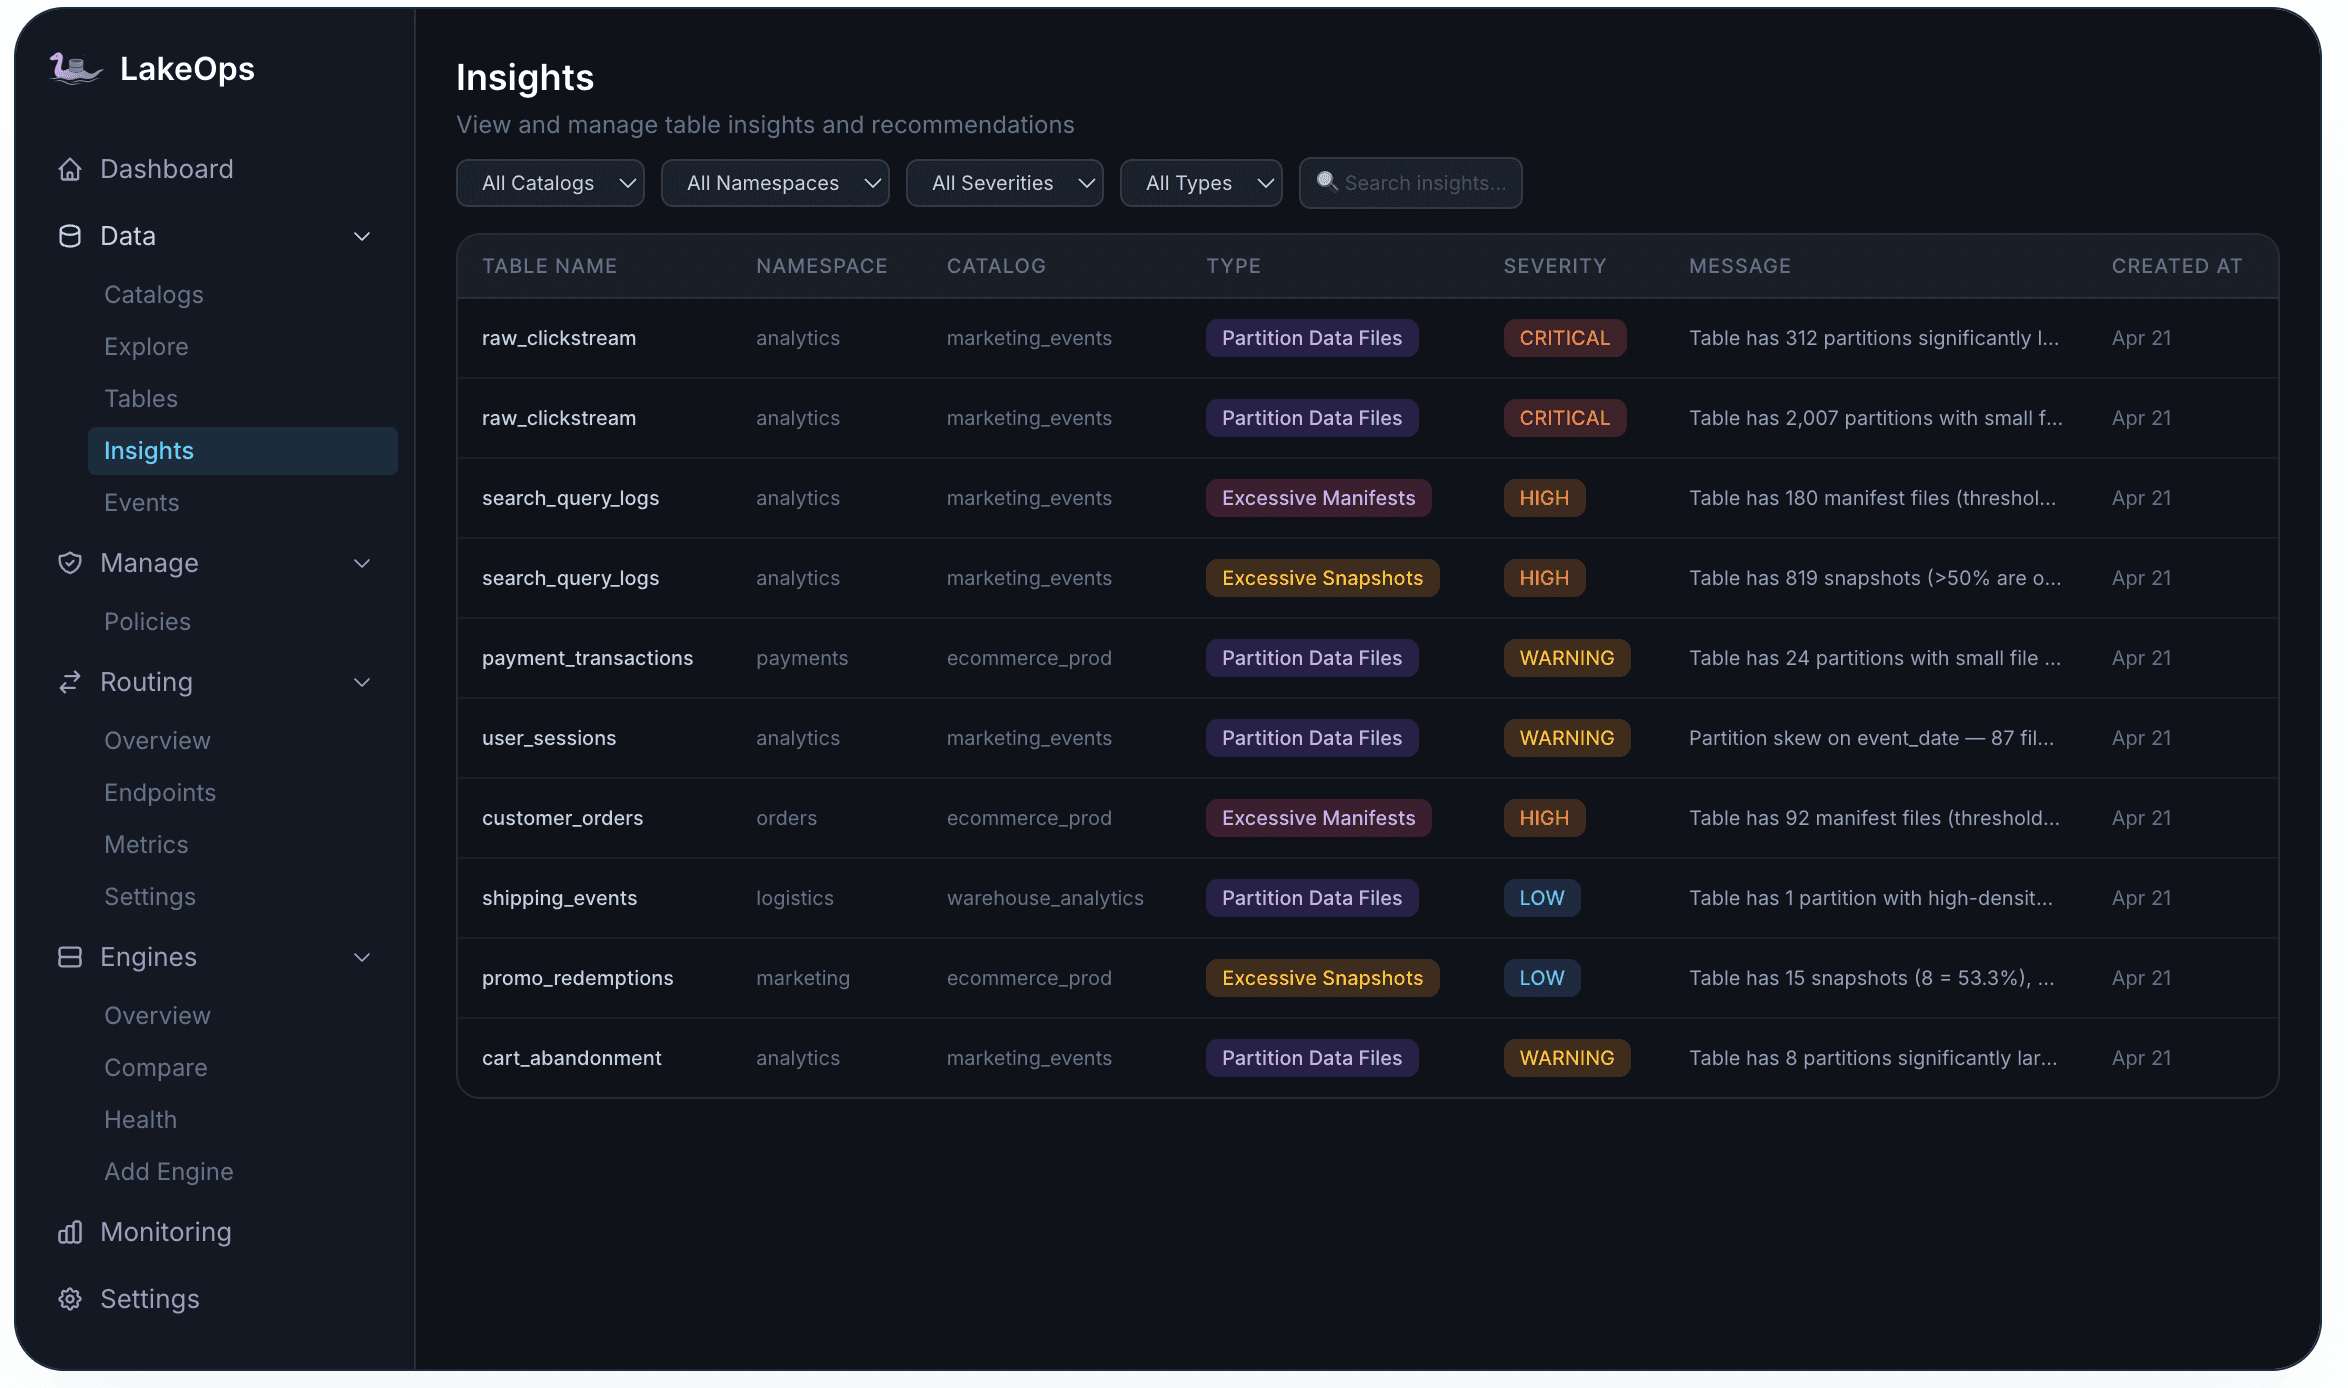Image resolution: width=2348 pixels, height=1388 pixels.
Task: Open Settings under Routing
Action: click(x=150, y=897)
